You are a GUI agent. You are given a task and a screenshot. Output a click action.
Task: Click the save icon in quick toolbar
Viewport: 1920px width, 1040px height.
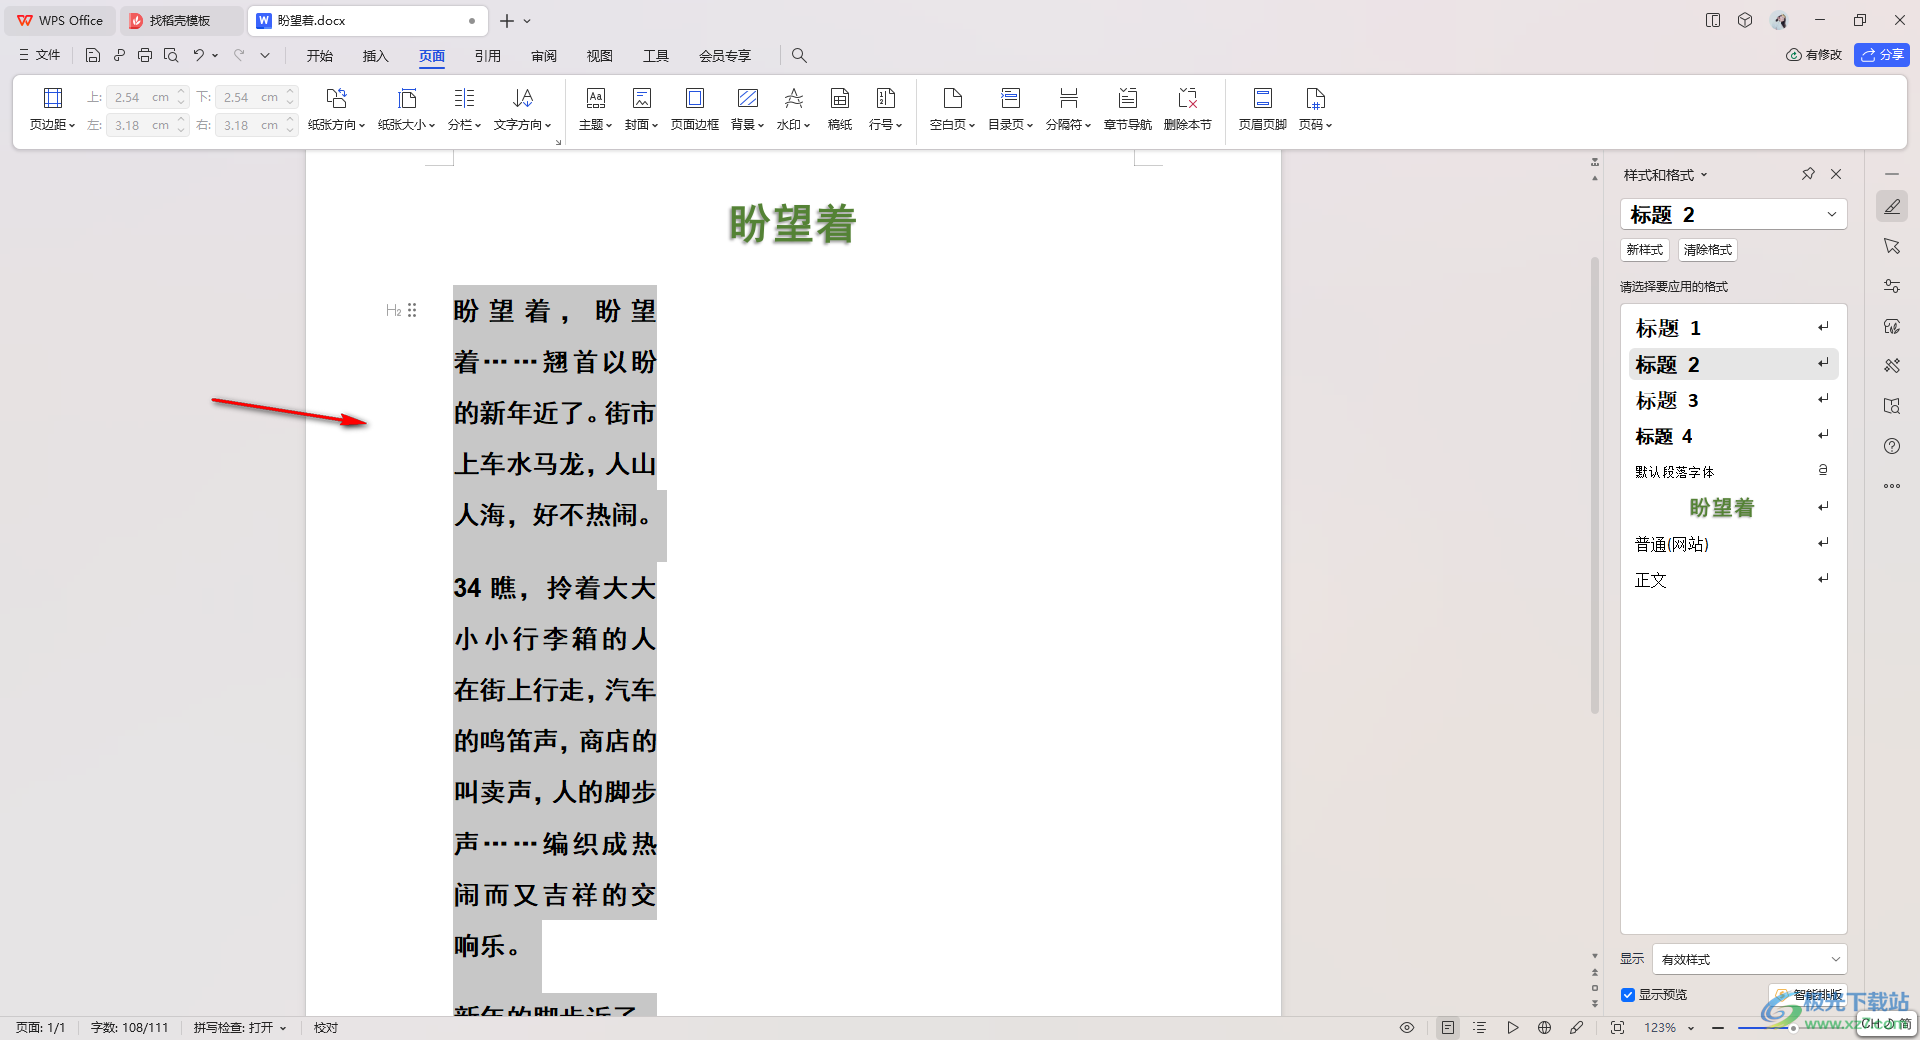pos(93,55)
